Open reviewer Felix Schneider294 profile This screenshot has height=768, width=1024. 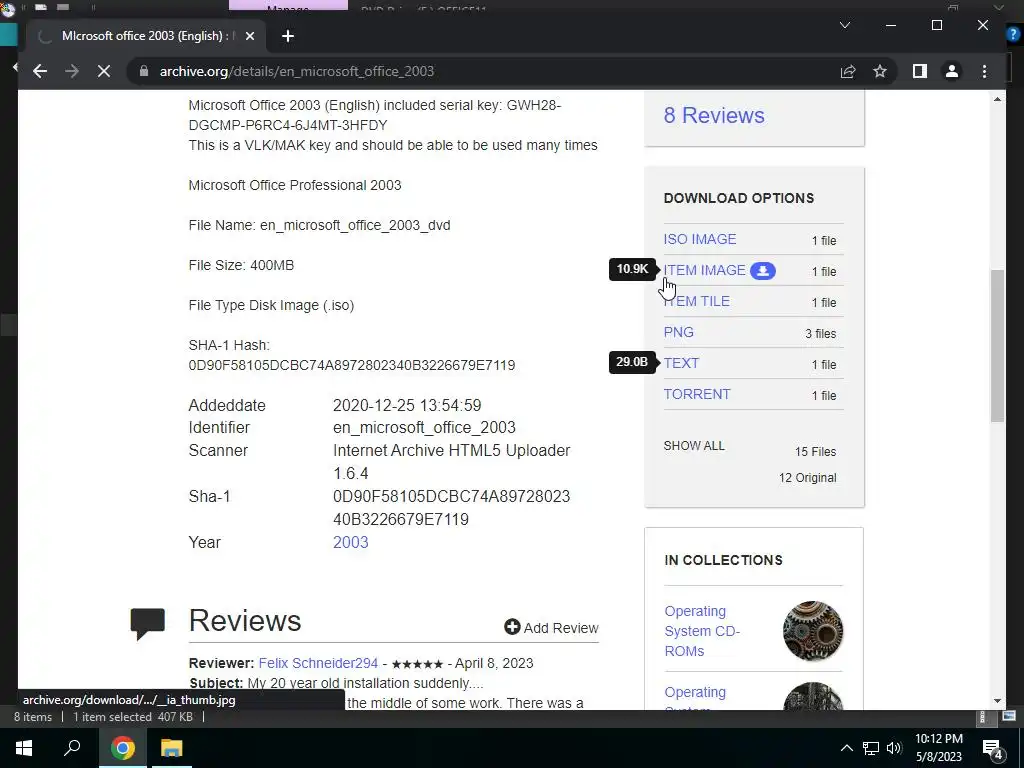(318, 663)
